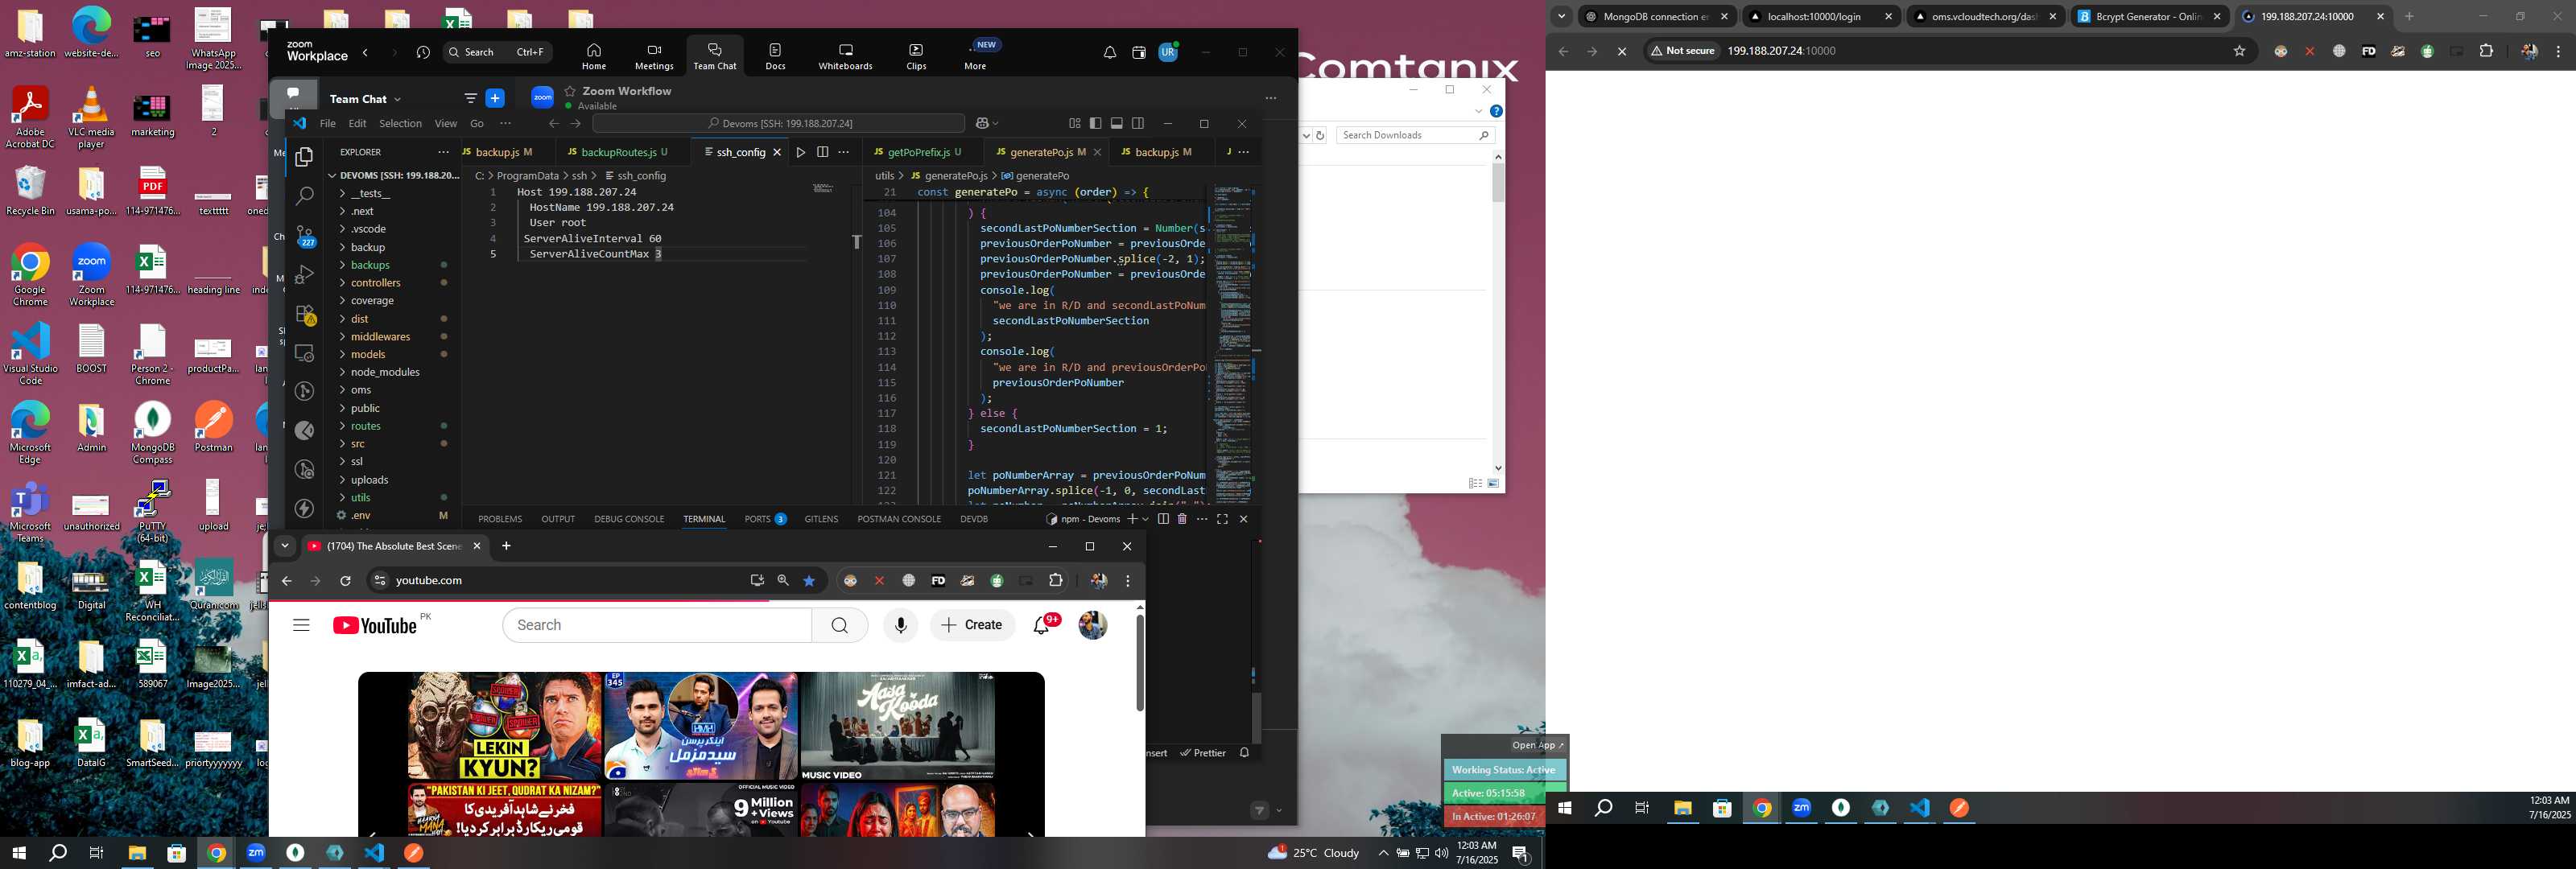Click YouTube Create button

pos(972,625)
